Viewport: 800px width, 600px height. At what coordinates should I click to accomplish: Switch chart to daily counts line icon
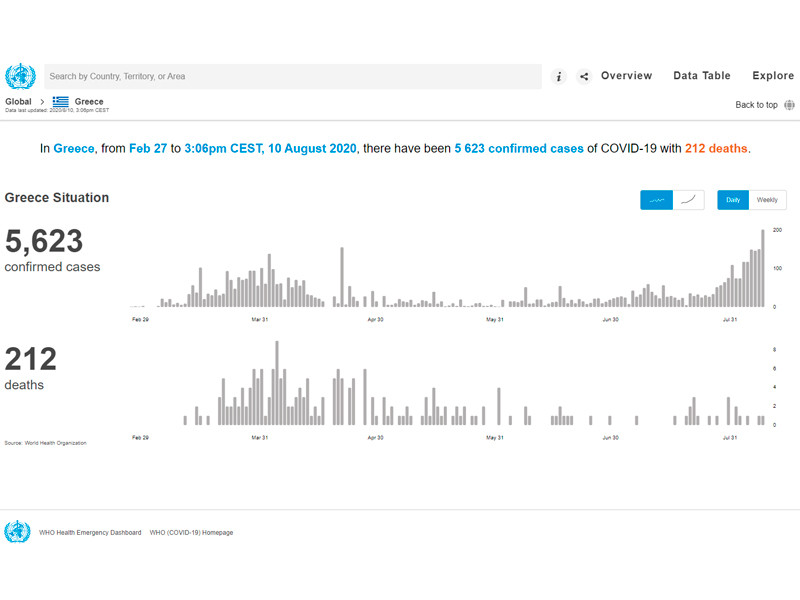tap(657, 200)
